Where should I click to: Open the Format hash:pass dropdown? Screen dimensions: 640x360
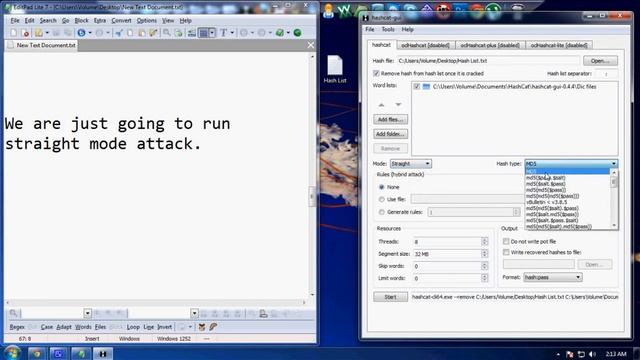pos(553,277)
